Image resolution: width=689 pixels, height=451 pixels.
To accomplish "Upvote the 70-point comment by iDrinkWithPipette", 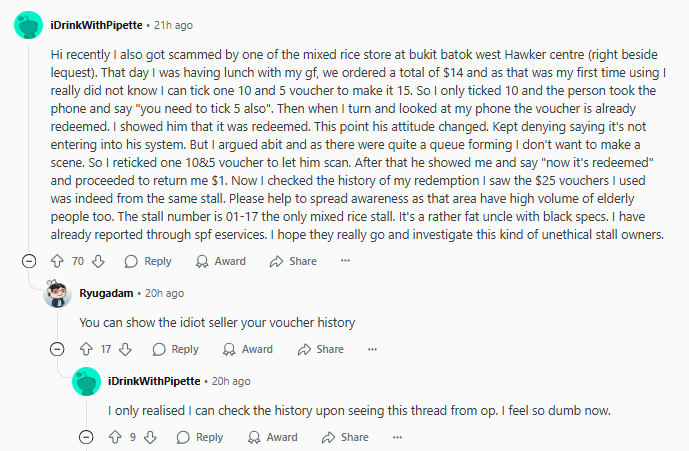I will 57,261.
